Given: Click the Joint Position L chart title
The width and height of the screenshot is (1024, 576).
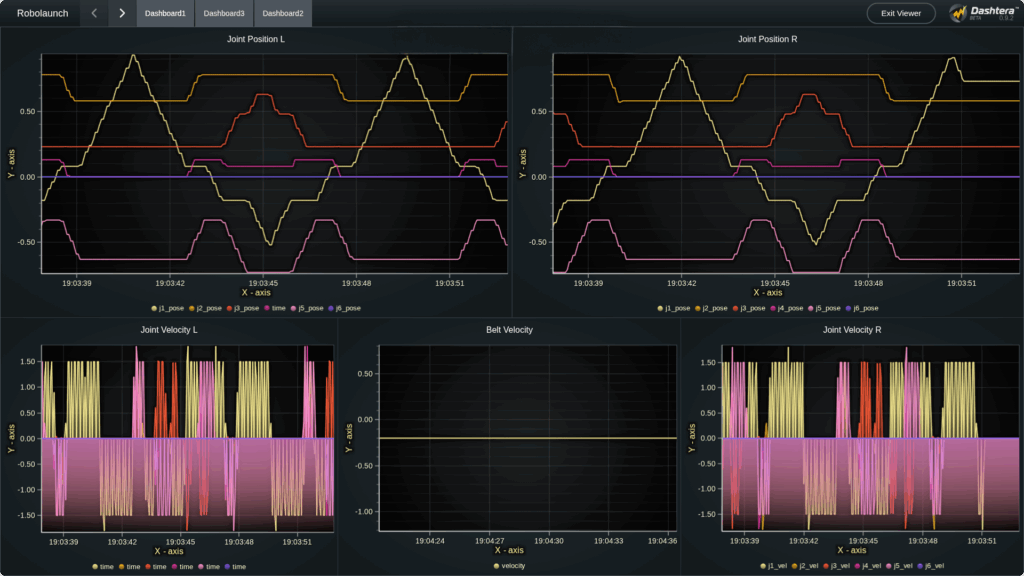Looking at the screenshot, I should tap(256, 39).
